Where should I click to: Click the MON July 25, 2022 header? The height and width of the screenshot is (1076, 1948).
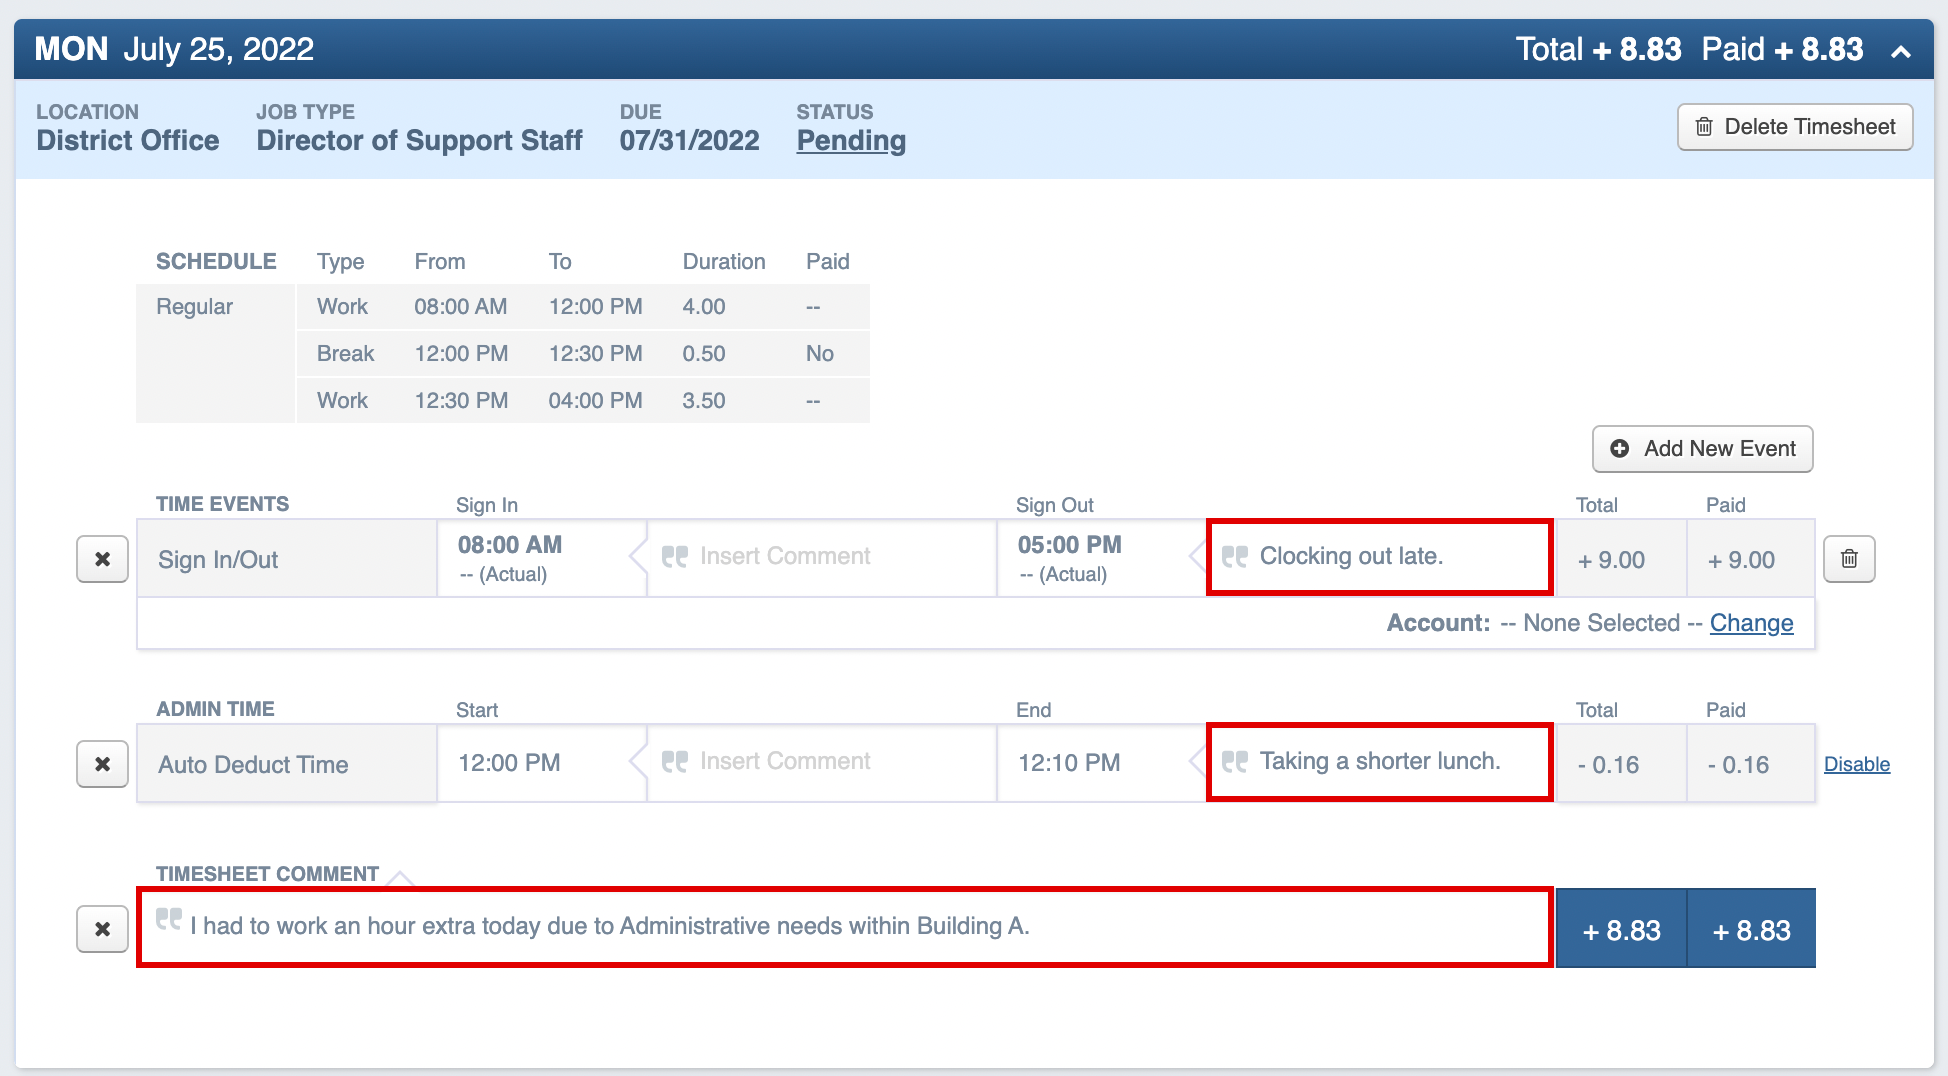[x=175, y=49]
